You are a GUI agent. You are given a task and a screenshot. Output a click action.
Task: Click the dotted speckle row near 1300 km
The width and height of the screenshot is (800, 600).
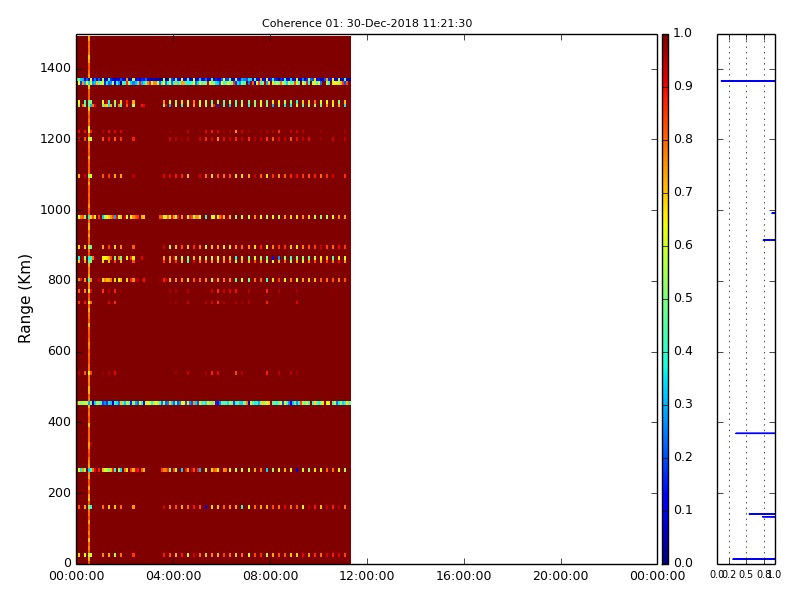(212, 104)
